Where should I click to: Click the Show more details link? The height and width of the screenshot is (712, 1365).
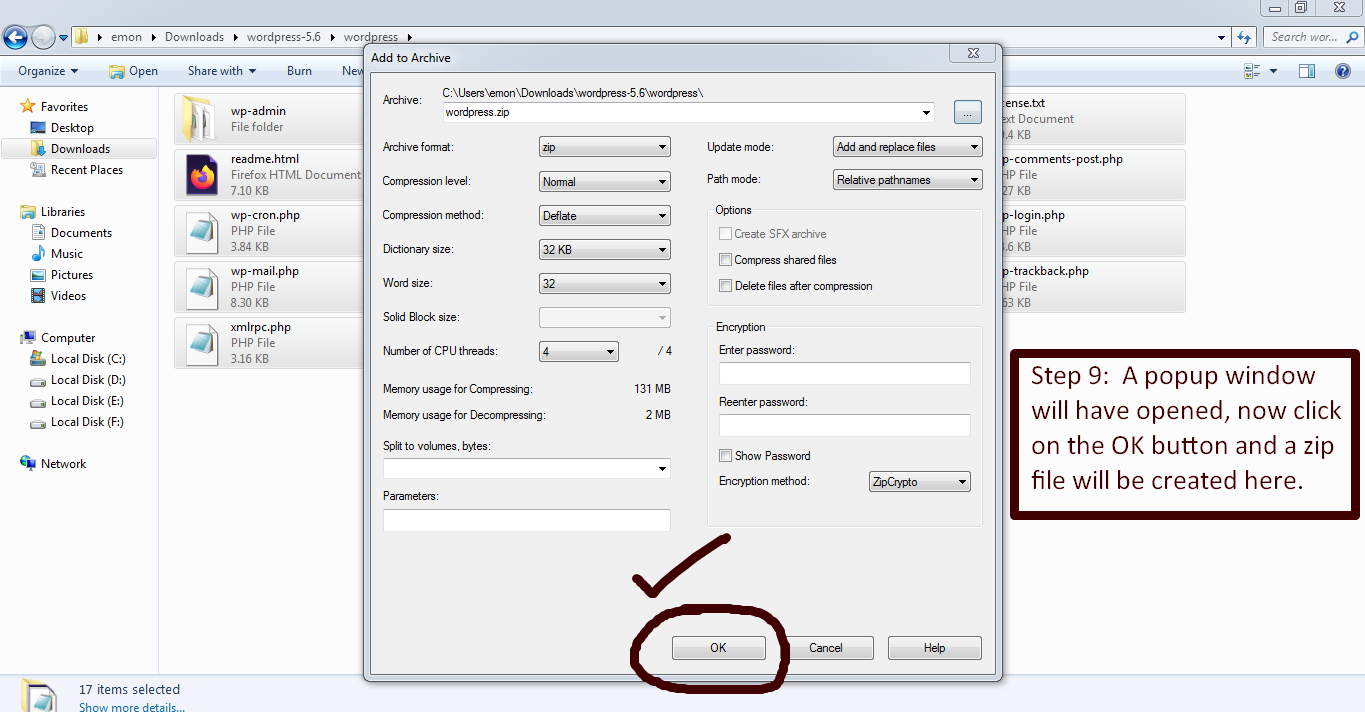tap(132, 706)
